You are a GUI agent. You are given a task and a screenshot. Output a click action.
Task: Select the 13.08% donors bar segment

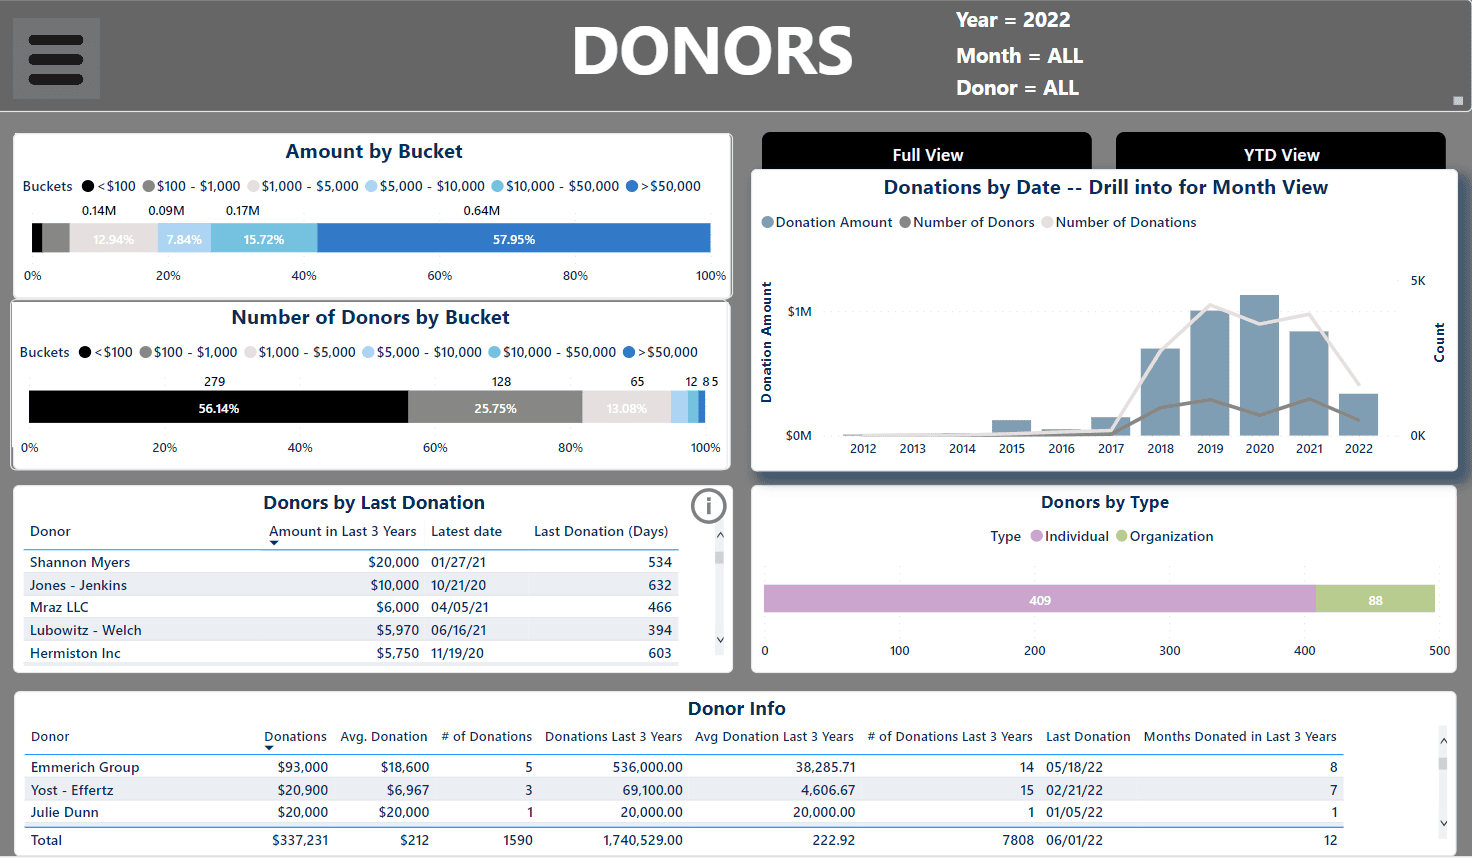click(x=626, y=407)
